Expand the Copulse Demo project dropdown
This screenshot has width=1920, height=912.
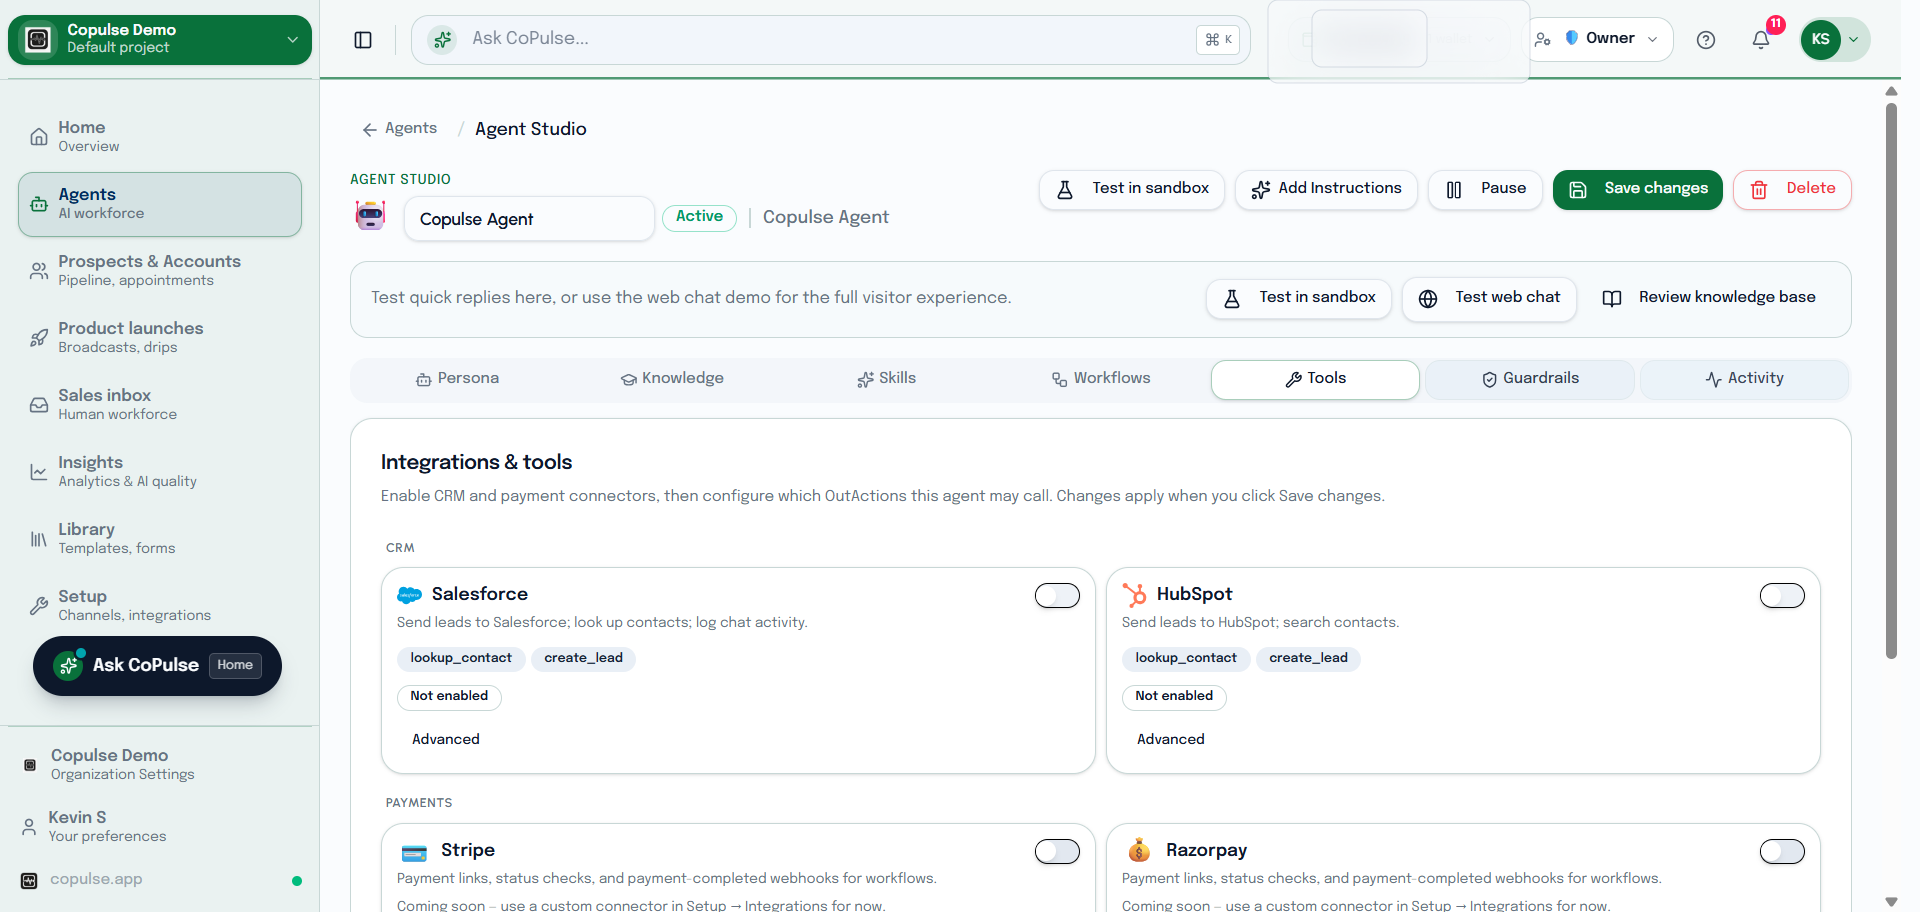[x=160, y=39]
